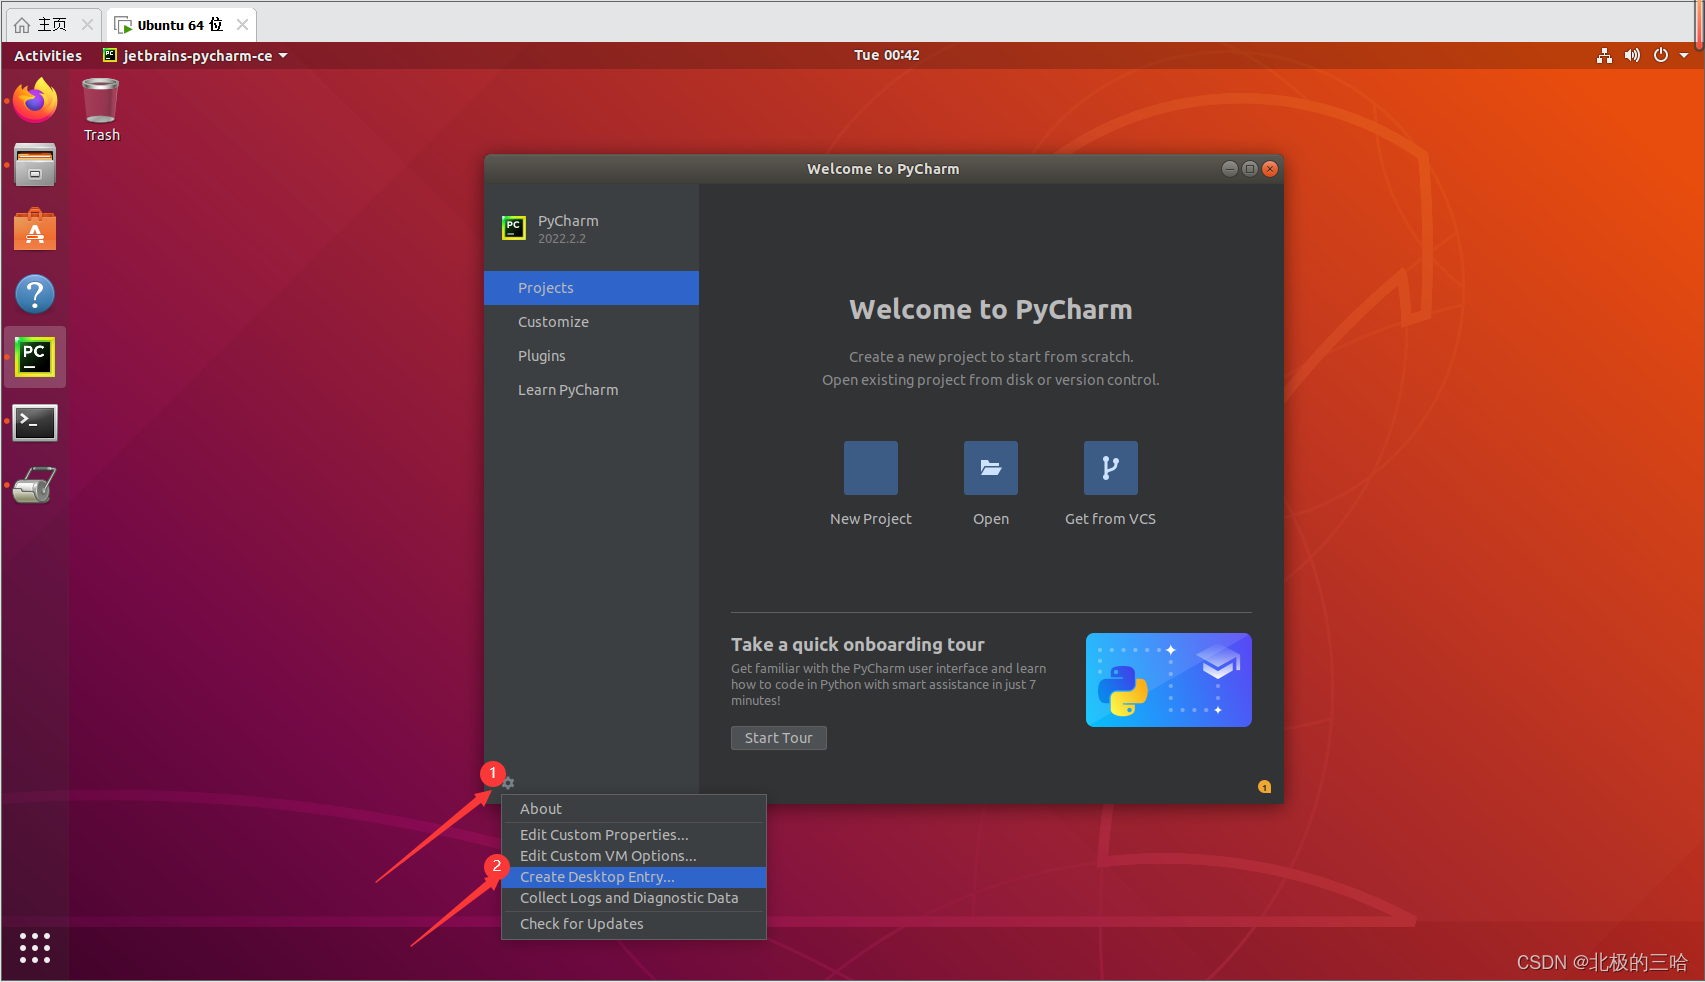Click the Take a quick onboarding tour heading
The image size is (1705, 982).
click(x=858, y=645)
